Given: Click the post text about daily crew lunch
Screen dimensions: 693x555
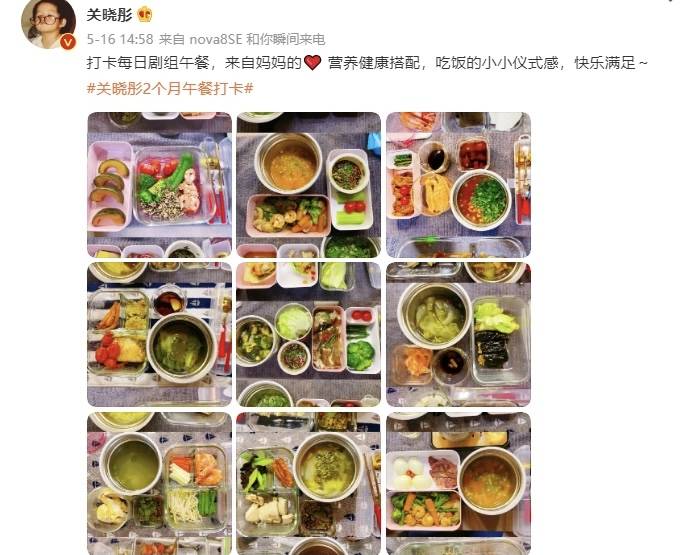Looking at the screenshot, I should 367,63.
